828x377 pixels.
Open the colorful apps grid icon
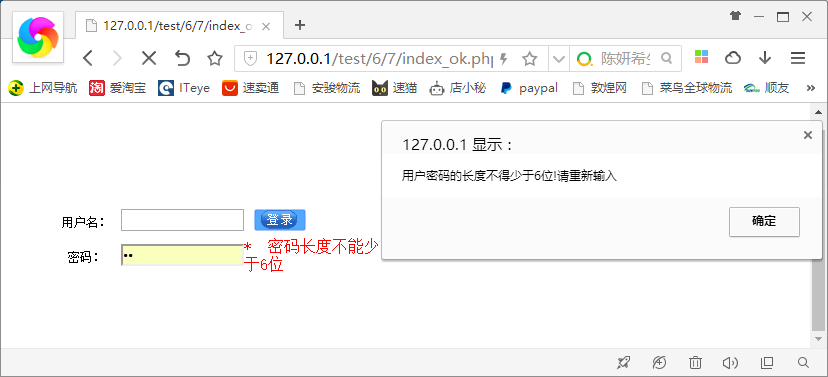coord(701,57)
